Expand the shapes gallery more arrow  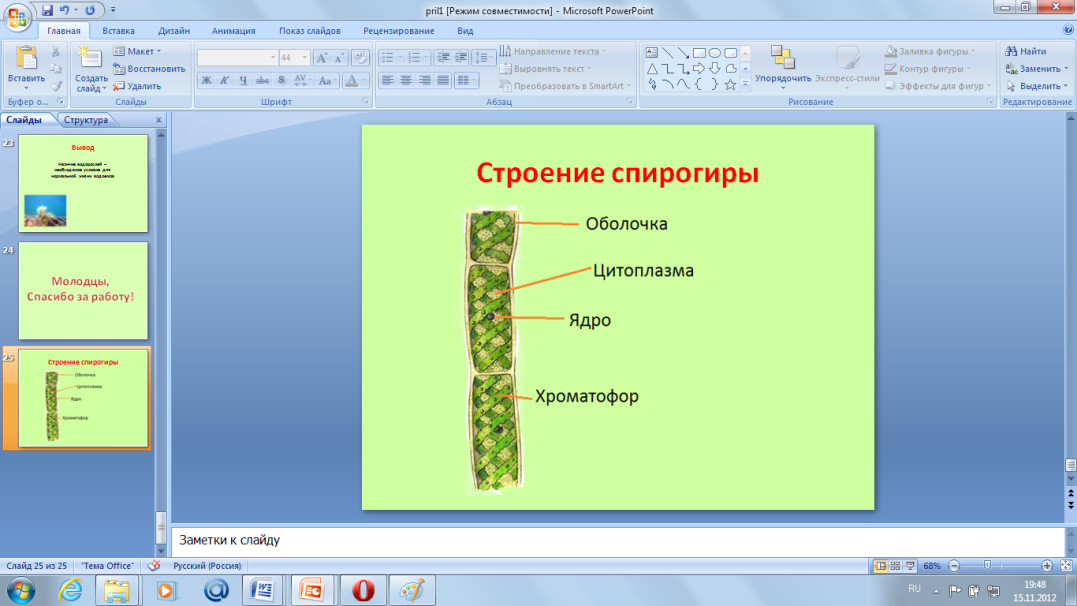pyautogui.click(x=745, y=86)
